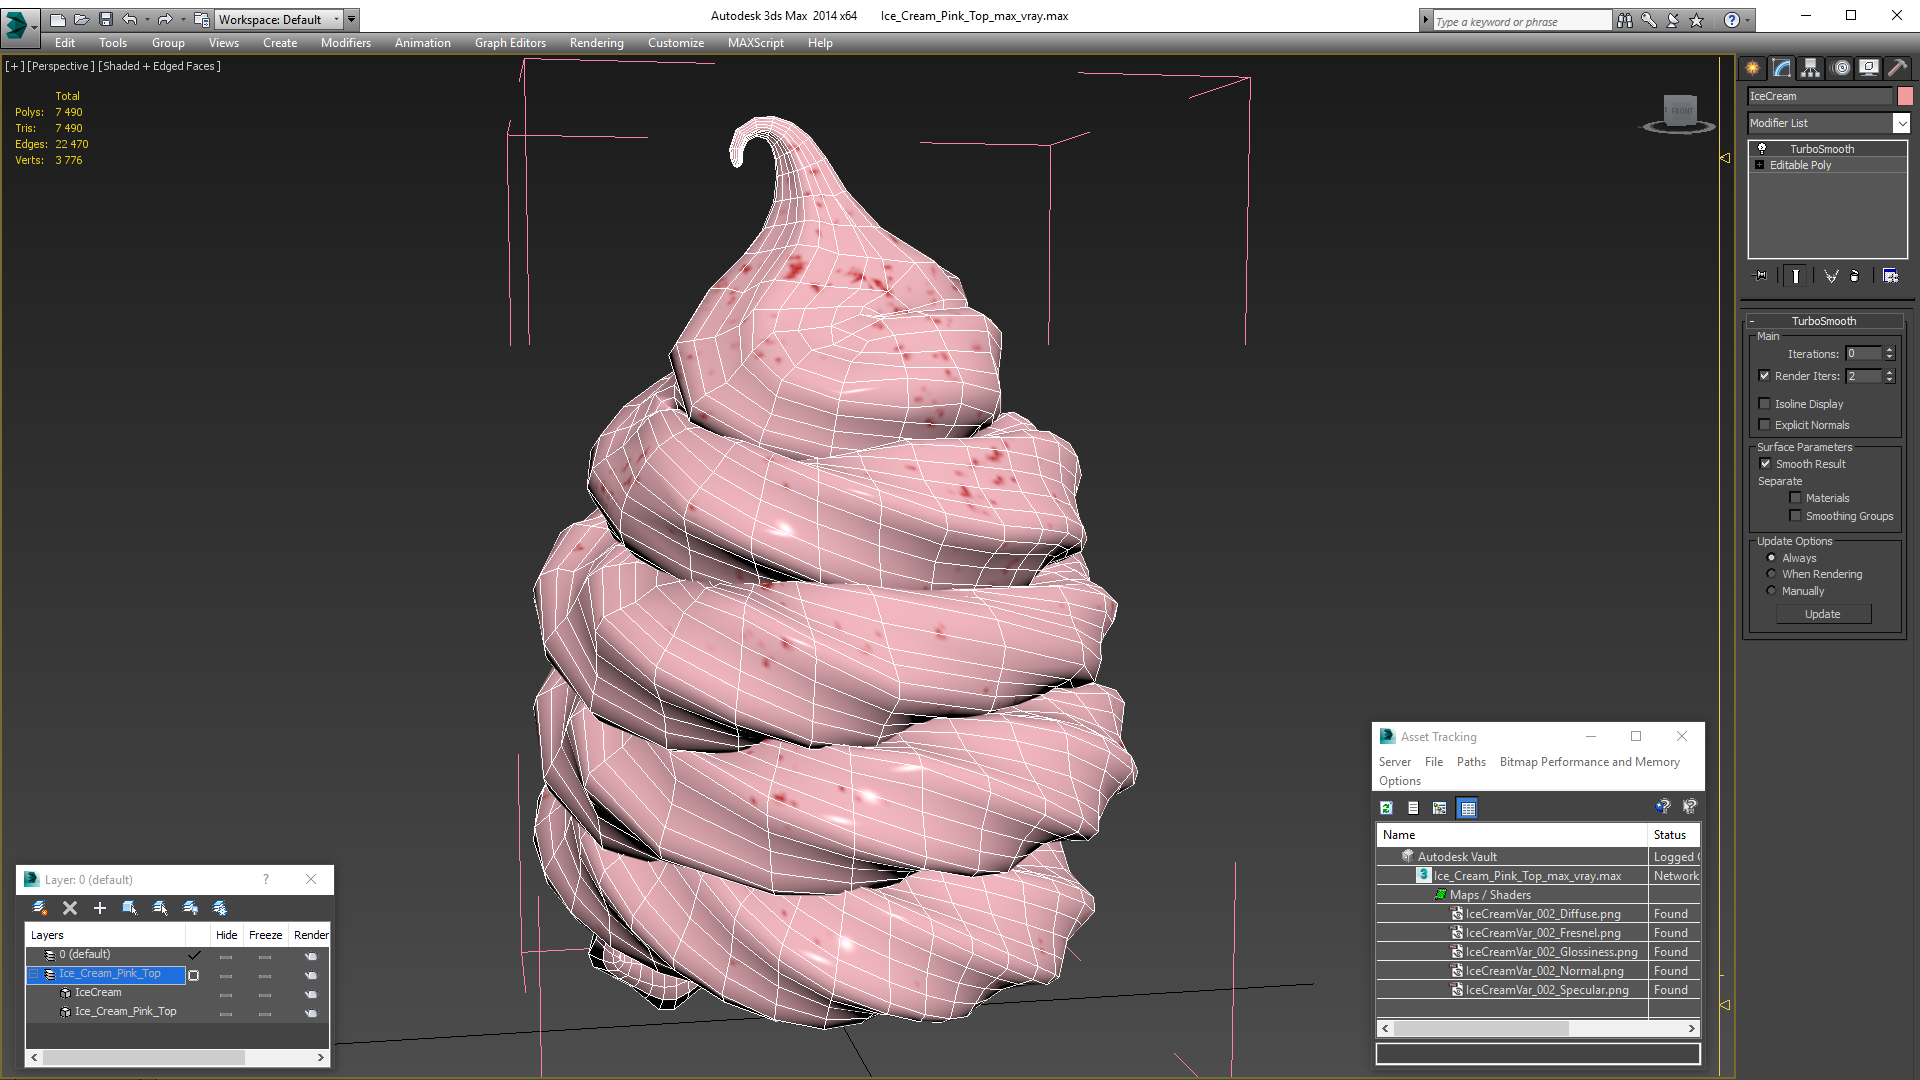This screenshot has height=1080, width=1920.
Task: Switch Asset Tracking to table view
Action: (1467, 808)
